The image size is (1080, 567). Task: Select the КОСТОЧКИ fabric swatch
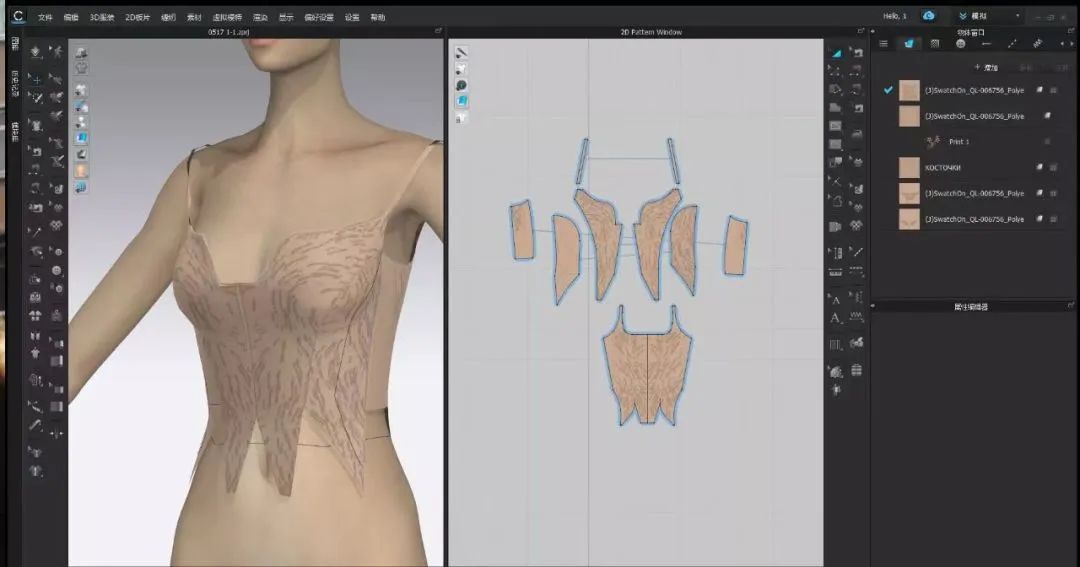coord(908,167)
